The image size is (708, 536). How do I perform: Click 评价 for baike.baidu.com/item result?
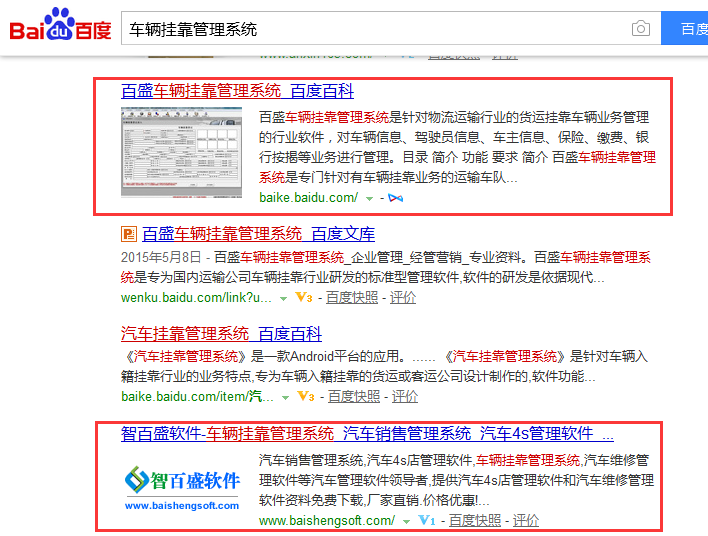(x=405, y=396)
